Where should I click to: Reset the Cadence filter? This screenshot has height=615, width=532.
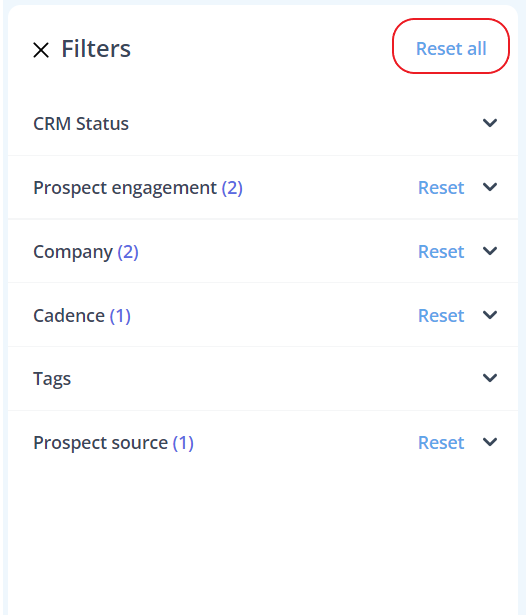pos(441,315)
